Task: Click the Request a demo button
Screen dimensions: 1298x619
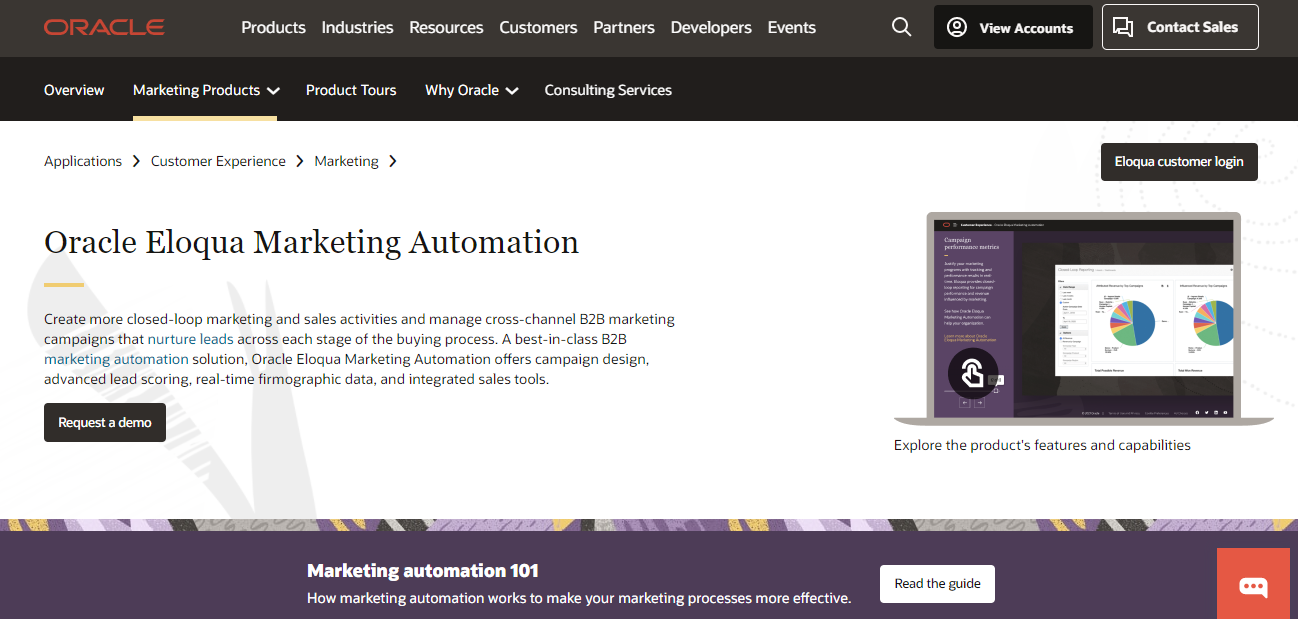Action: 105,422
